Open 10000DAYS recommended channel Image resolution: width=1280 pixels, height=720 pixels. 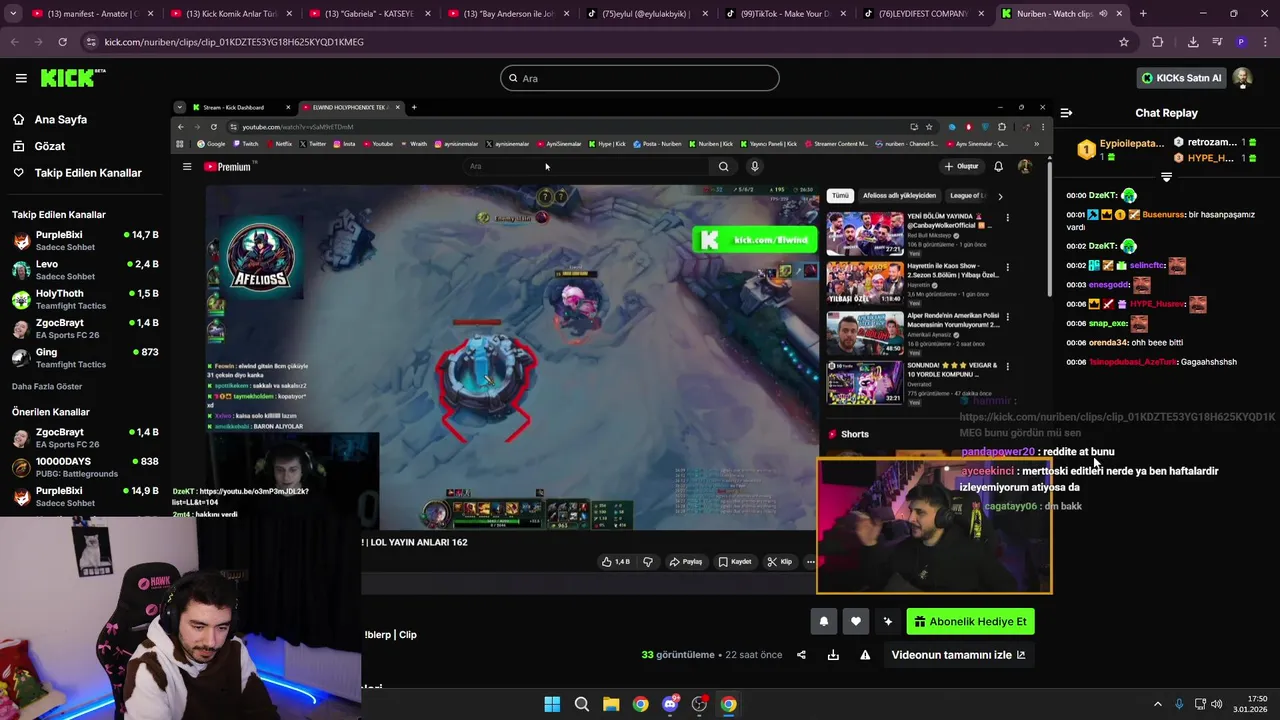tap(85, 467)
